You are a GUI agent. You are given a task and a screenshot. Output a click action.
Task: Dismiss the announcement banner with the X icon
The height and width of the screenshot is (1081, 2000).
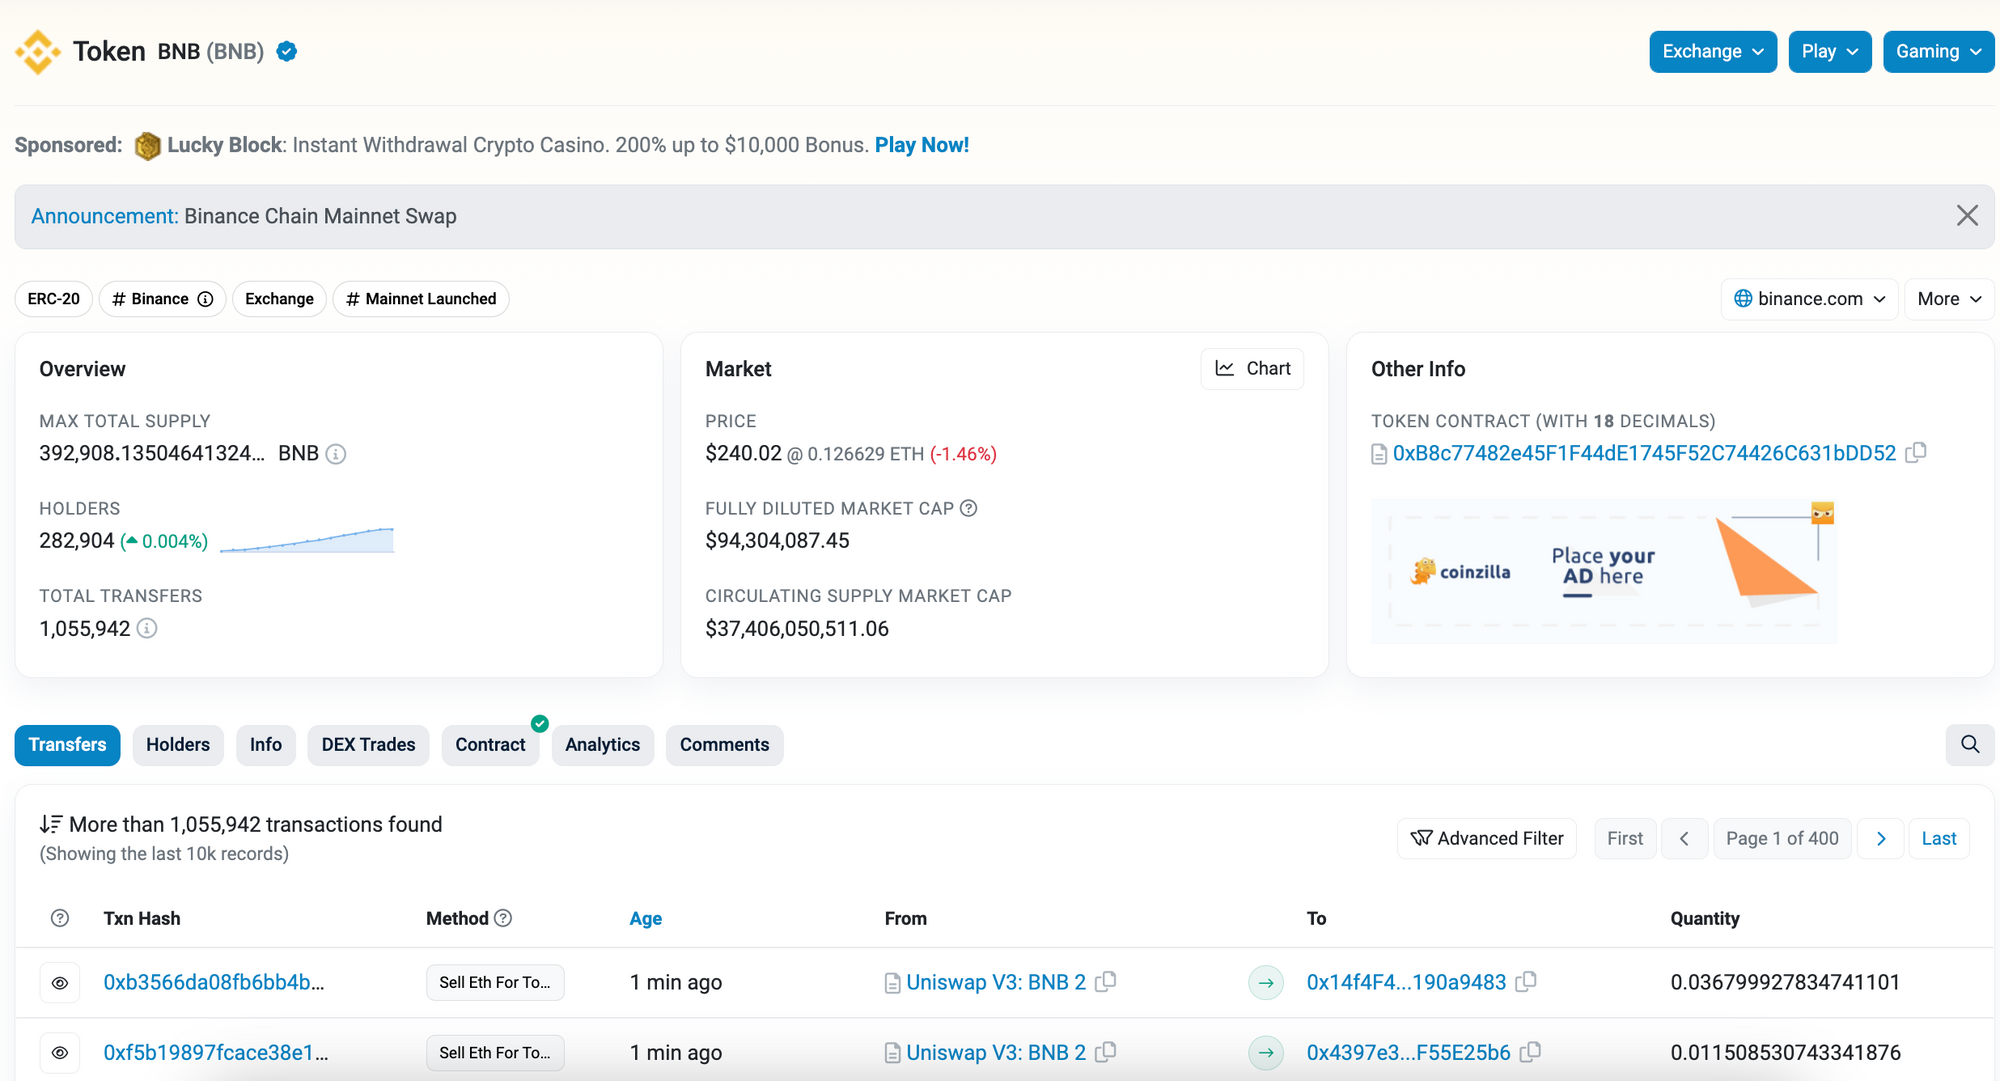[x=1967, y=216]
